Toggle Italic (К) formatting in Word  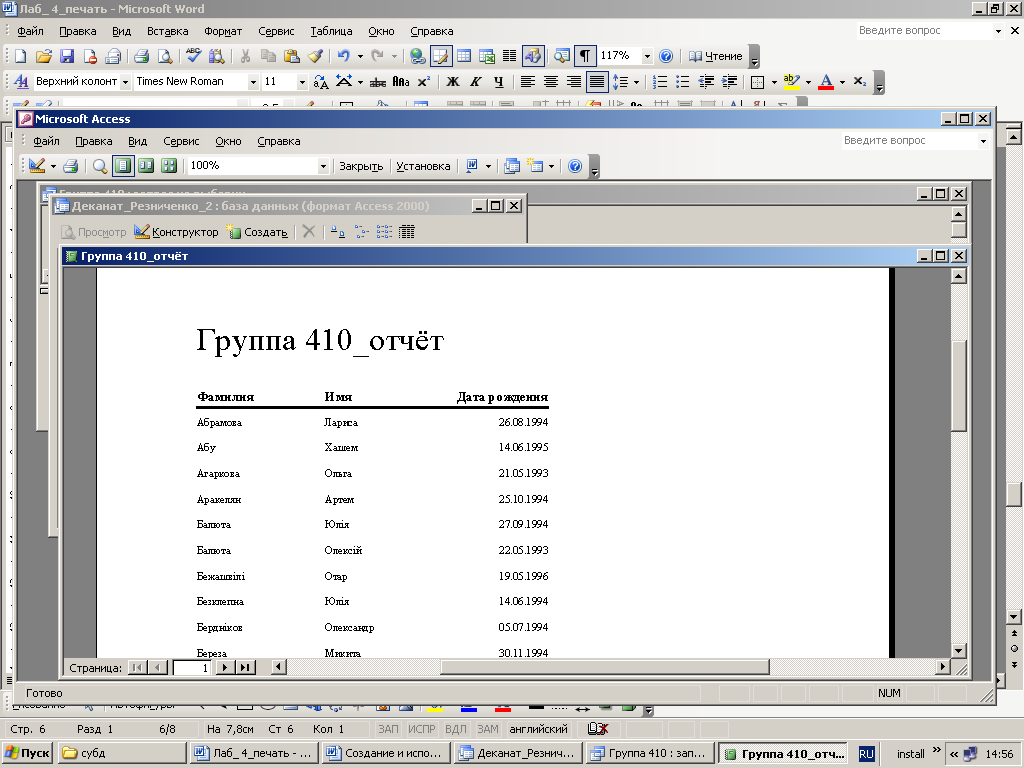pyautogui.click(x=475, y=82)
